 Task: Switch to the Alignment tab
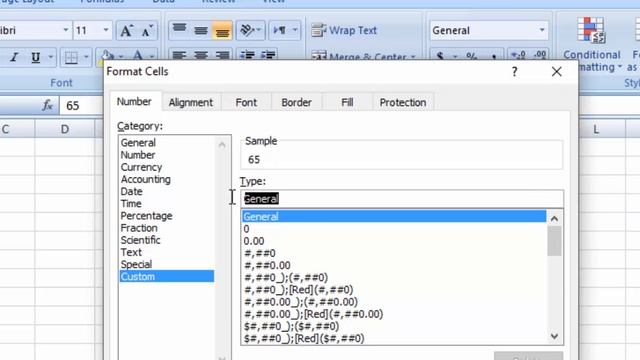[x=191, y=102]
